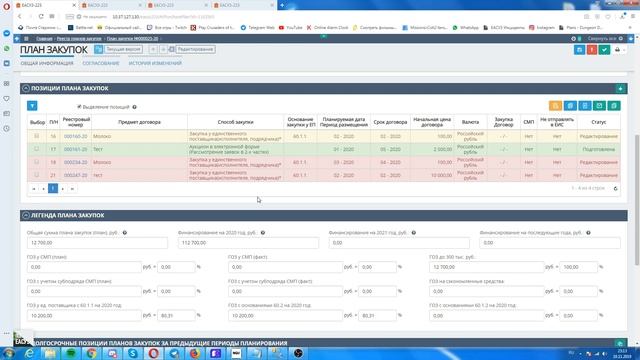
Task: Click the help icon beside Финансирование на 2020 год
Action: point(263,233)
